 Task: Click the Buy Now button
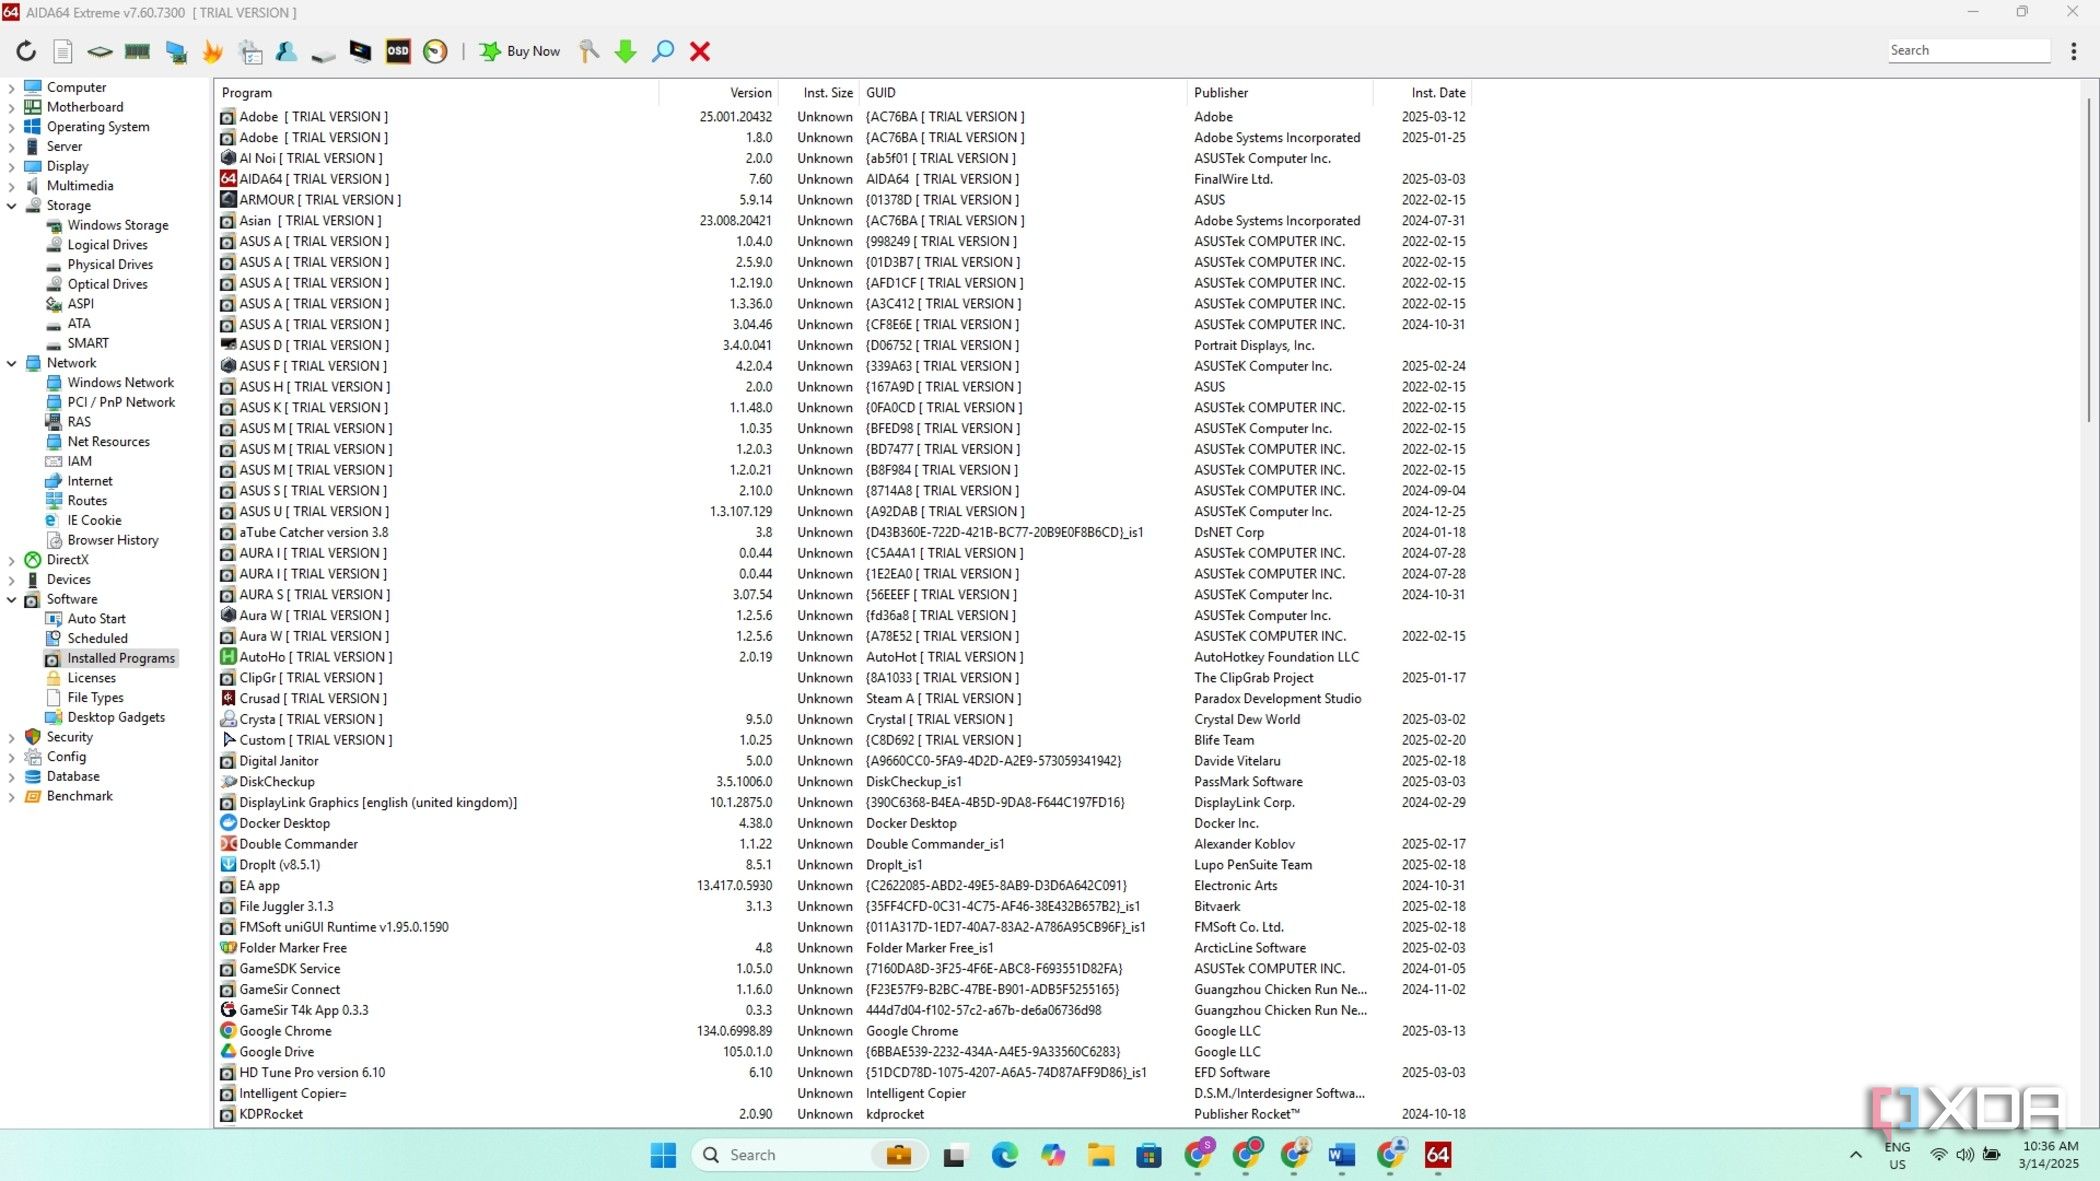coord(520,51)
